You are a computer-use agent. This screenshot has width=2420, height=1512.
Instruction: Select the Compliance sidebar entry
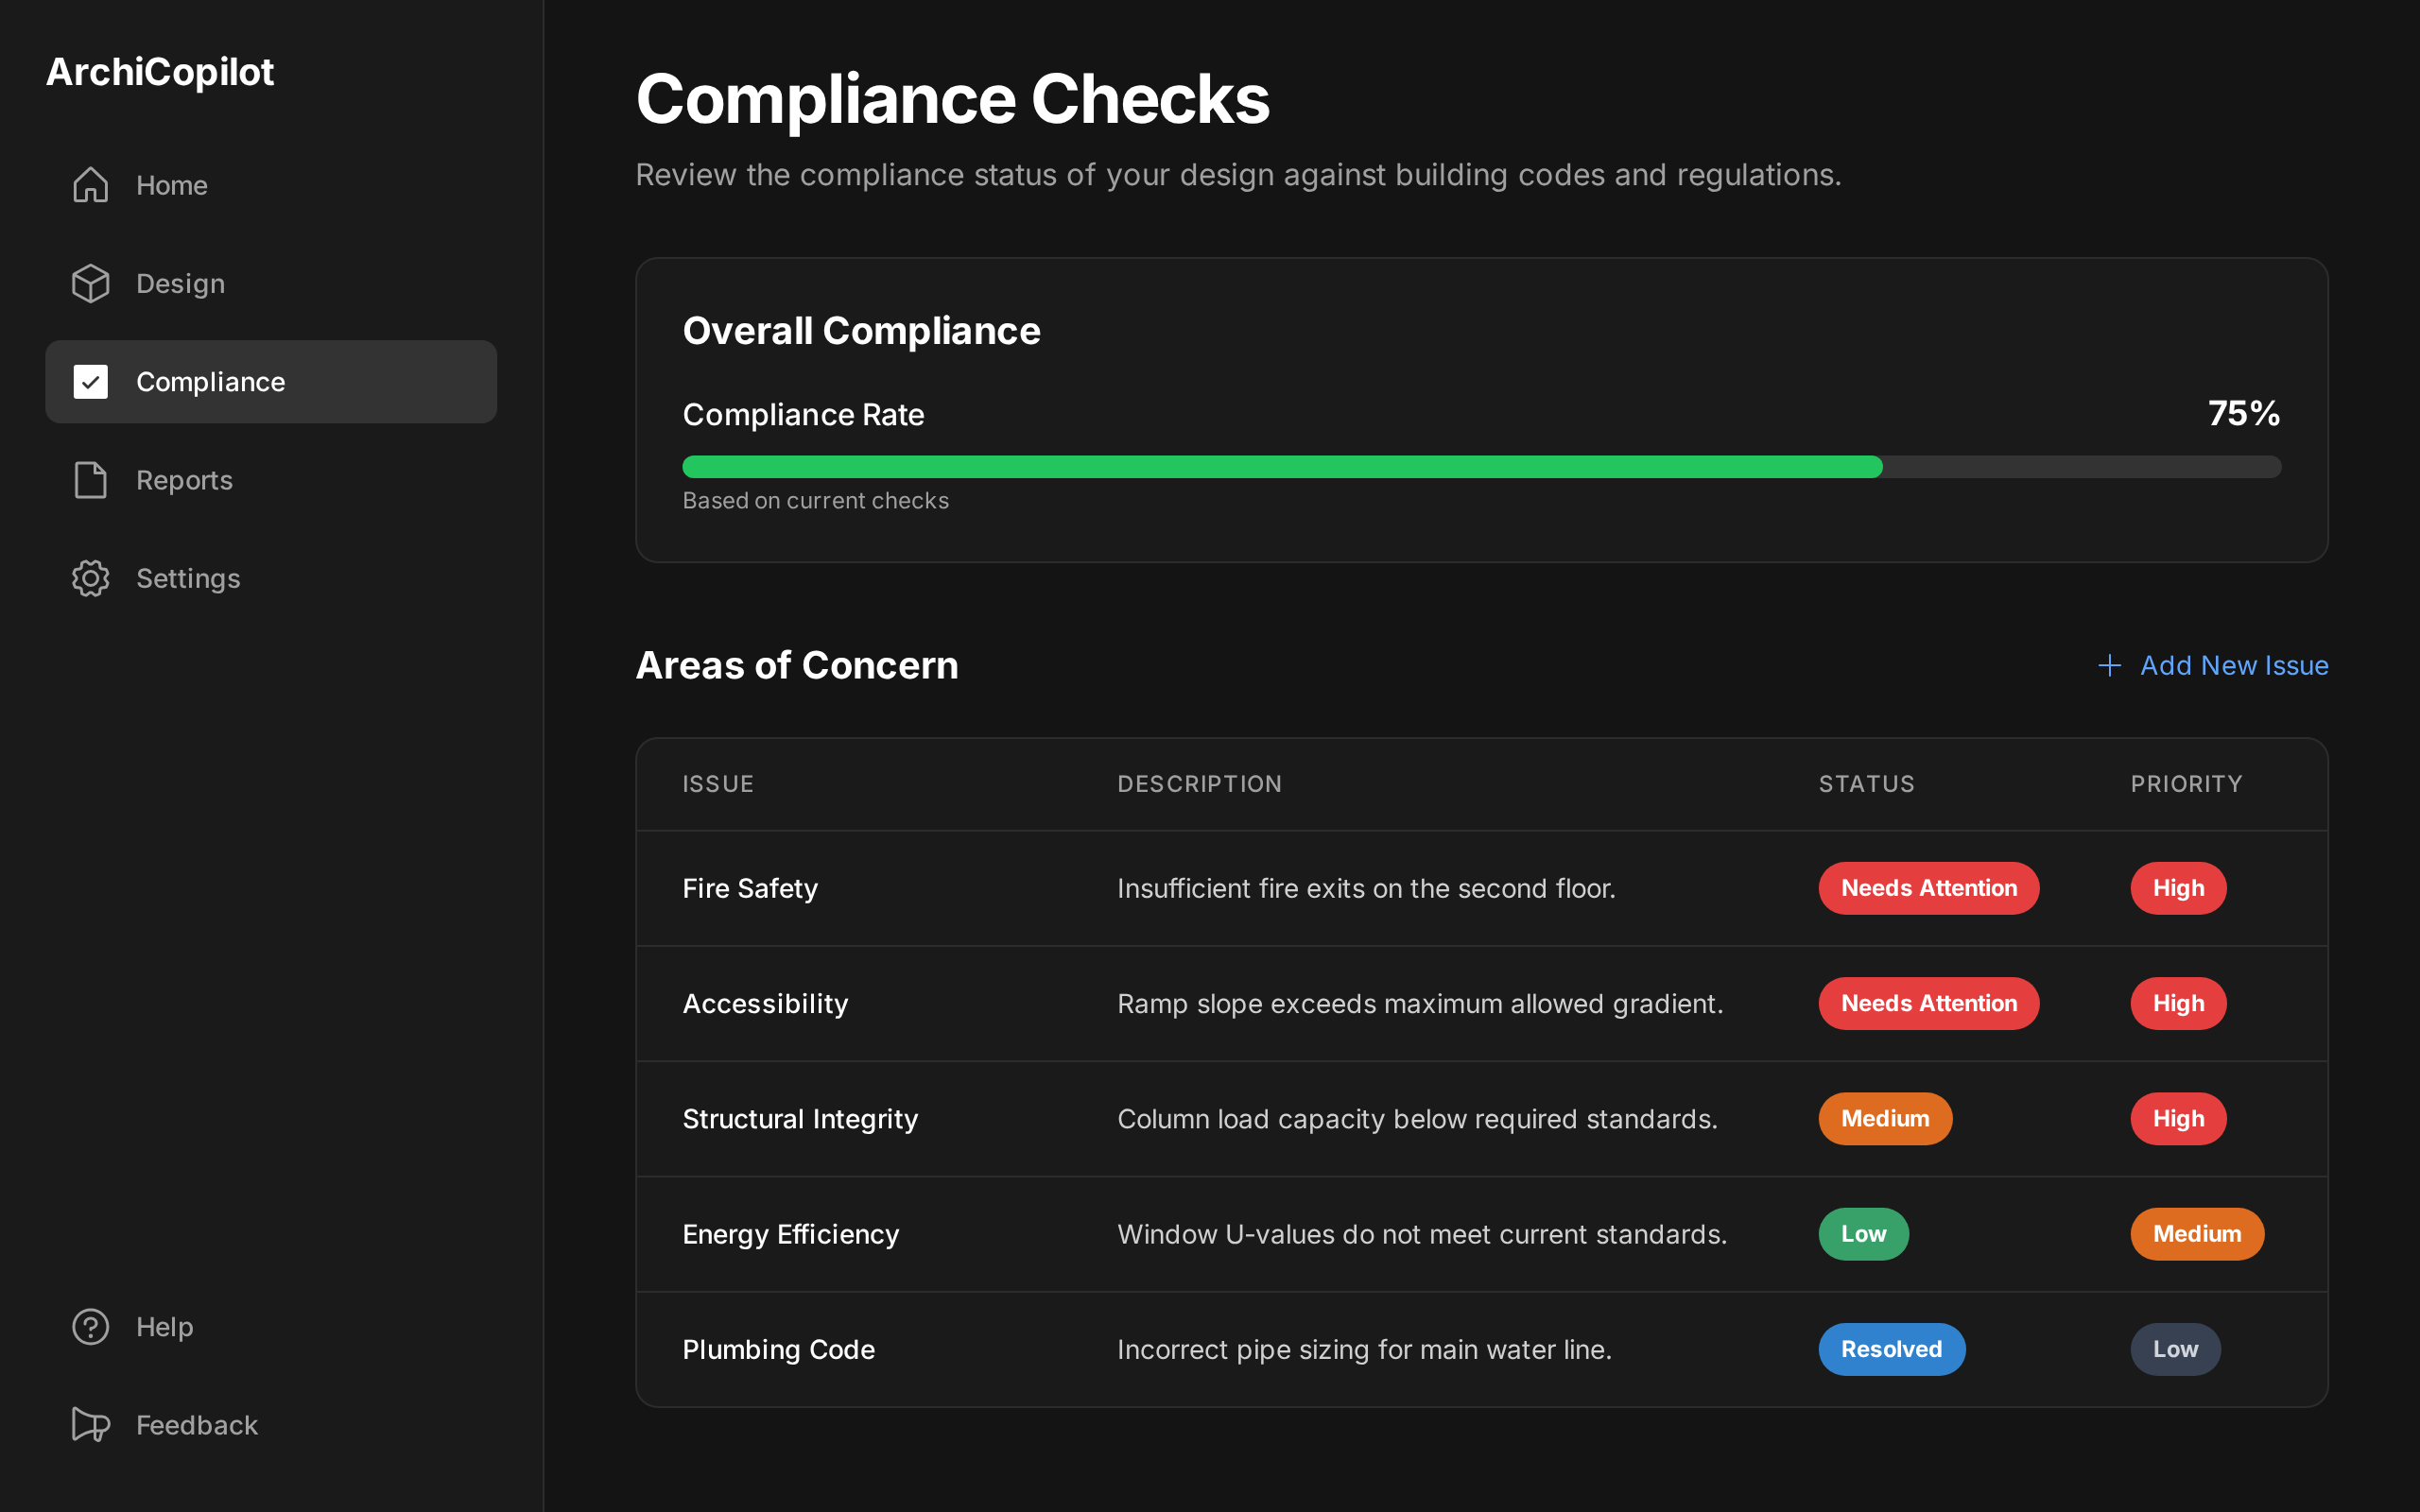(271, 382)
